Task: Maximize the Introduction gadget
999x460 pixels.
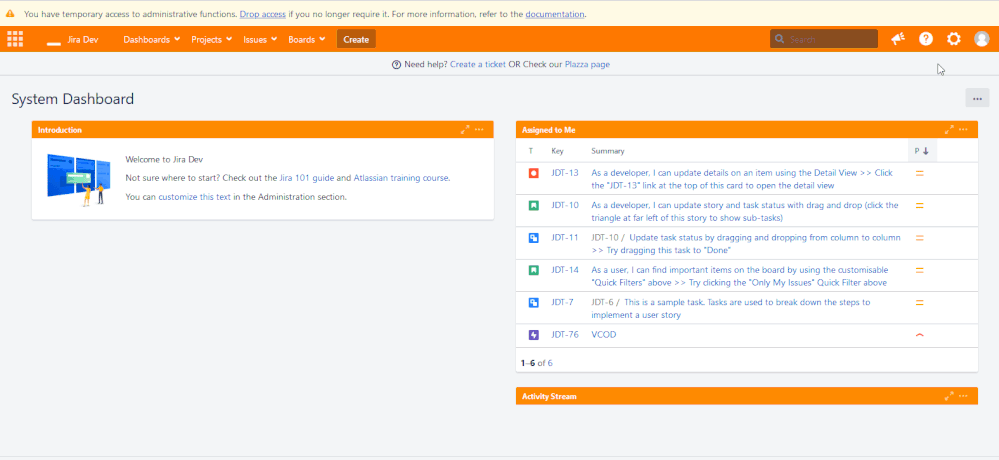Action: 465,129
